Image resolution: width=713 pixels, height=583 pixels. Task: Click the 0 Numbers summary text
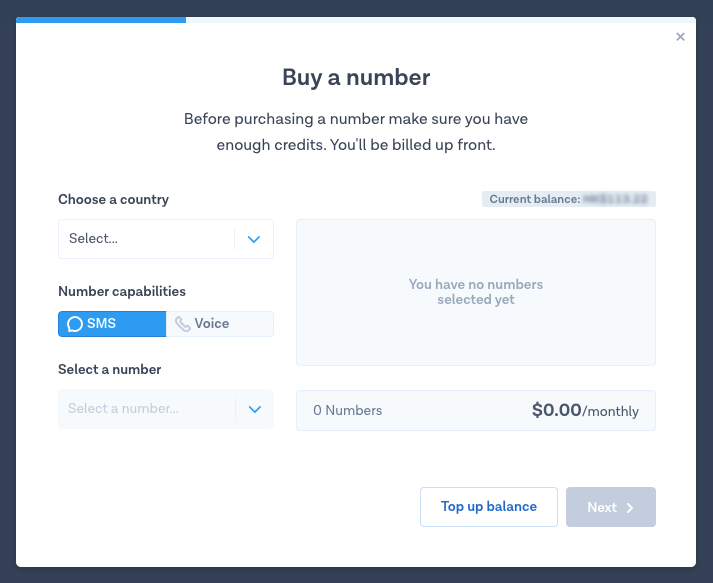pos(347,411)
